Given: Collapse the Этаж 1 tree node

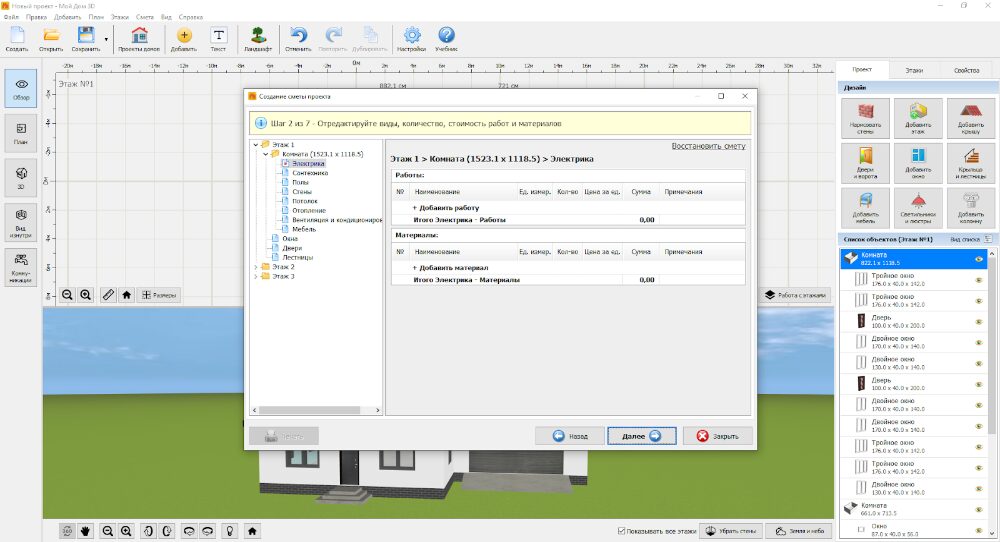Looking at the screenshot, I should (256, 145).
